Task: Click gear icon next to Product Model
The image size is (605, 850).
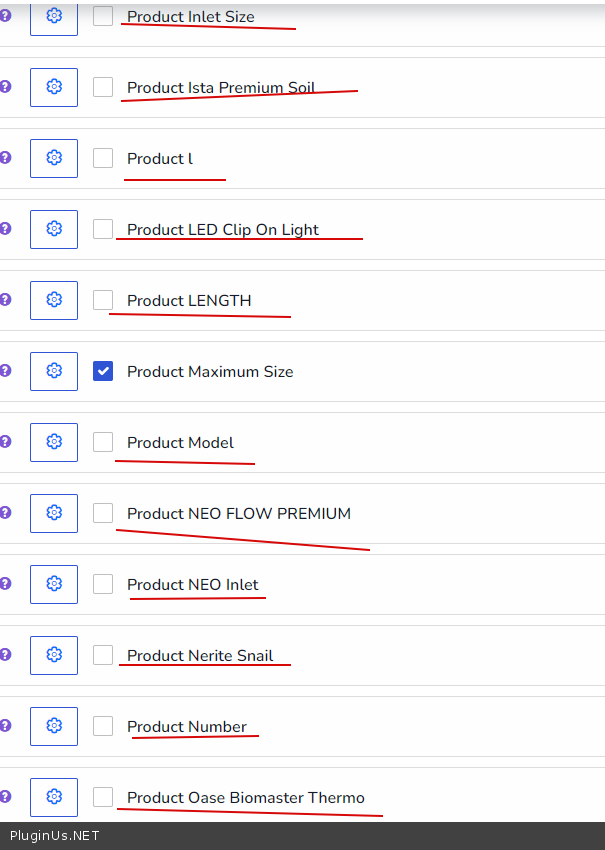Action: tap(54, 442)
